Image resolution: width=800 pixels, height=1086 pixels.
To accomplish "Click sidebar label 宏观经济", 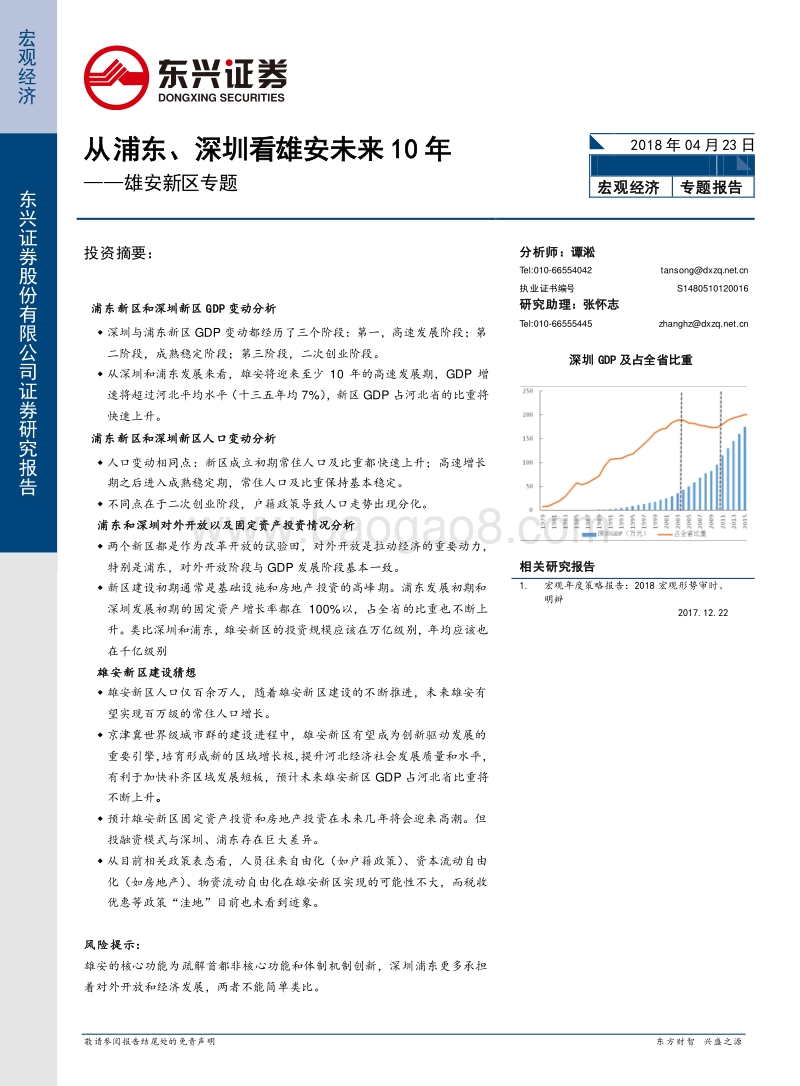I will [27, 66].
